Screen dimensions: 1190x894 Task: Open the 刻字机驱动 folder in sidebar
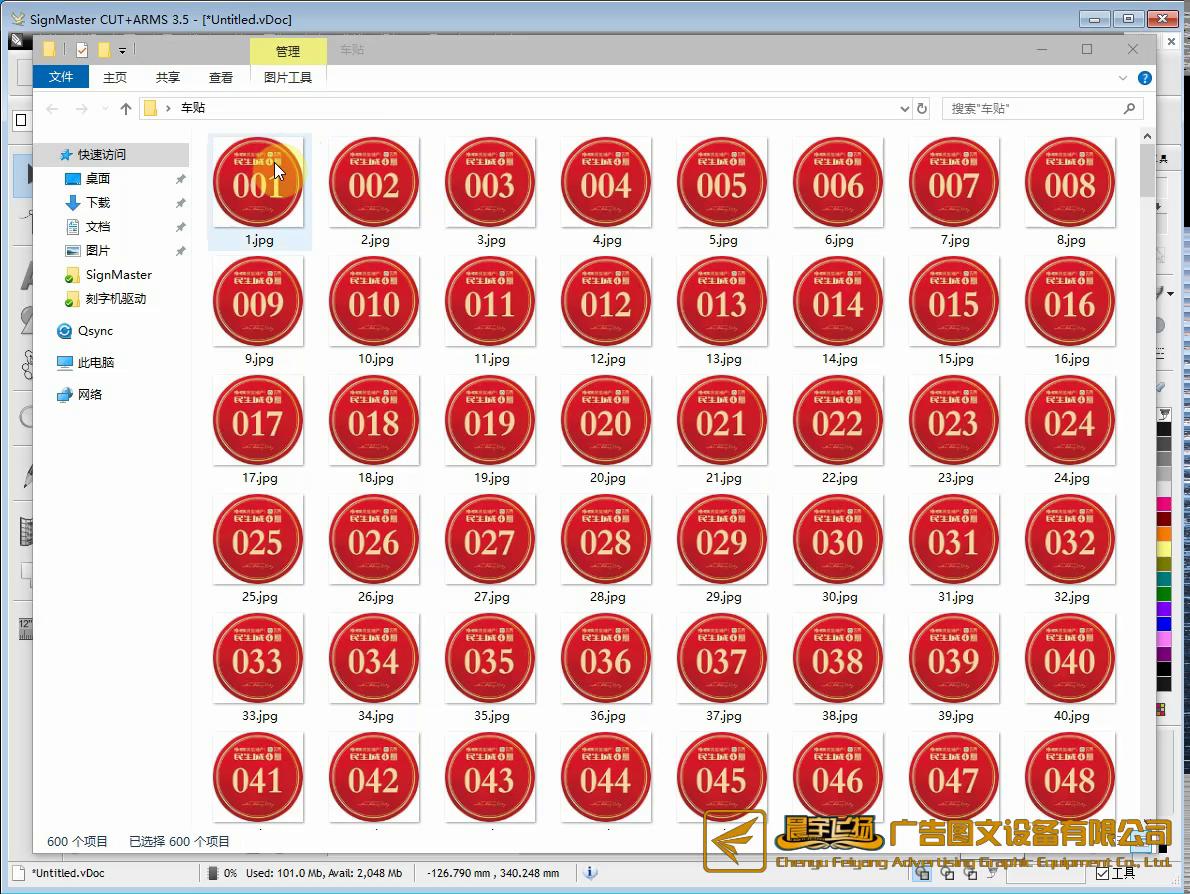coord(115,299)
